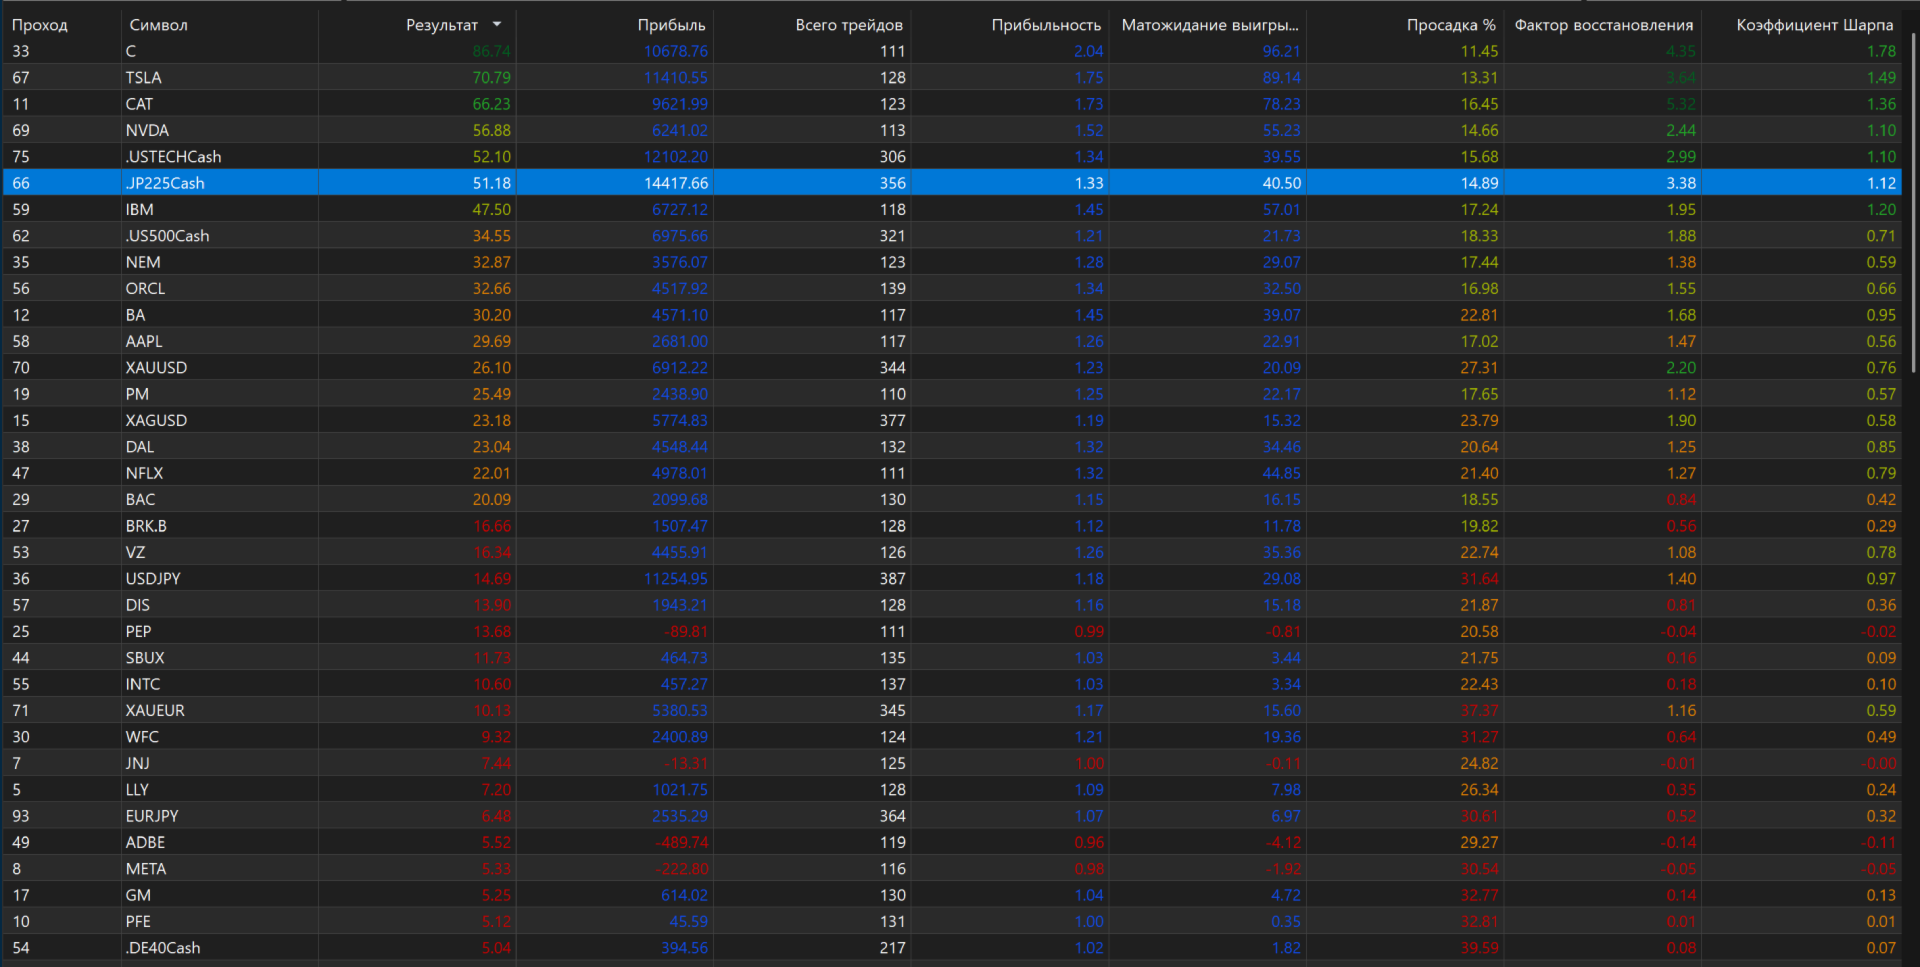Sort by the Символ column header

(158, 25)
